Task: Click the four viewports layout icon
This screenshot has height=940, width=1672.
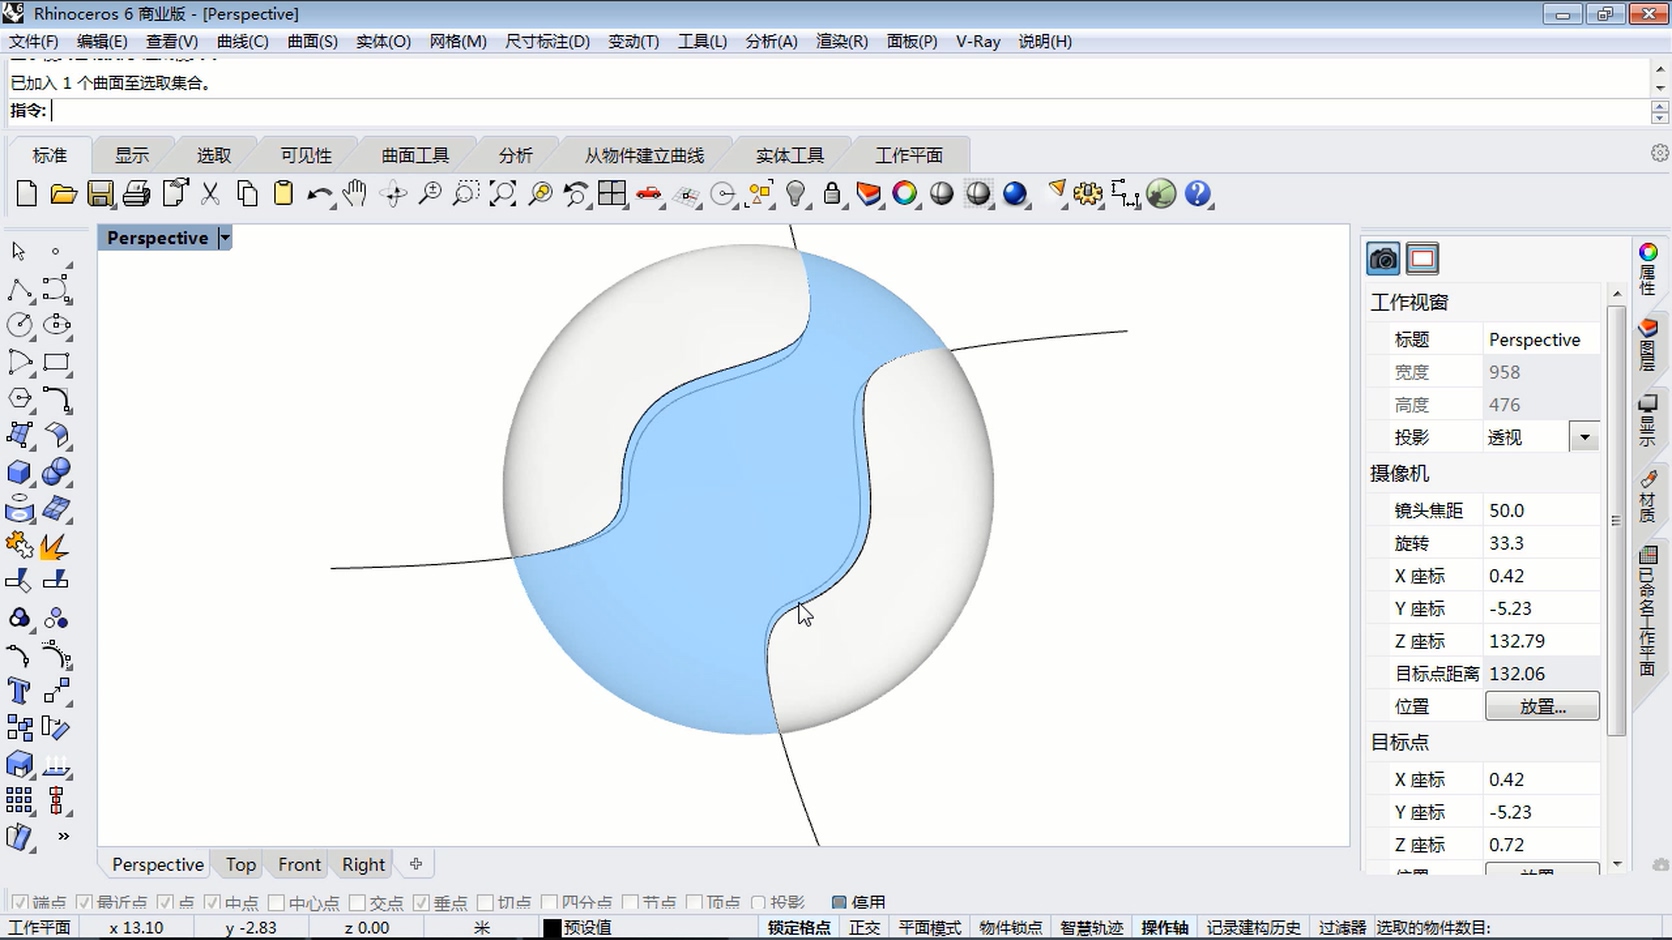Action: (x=611, y=194)
